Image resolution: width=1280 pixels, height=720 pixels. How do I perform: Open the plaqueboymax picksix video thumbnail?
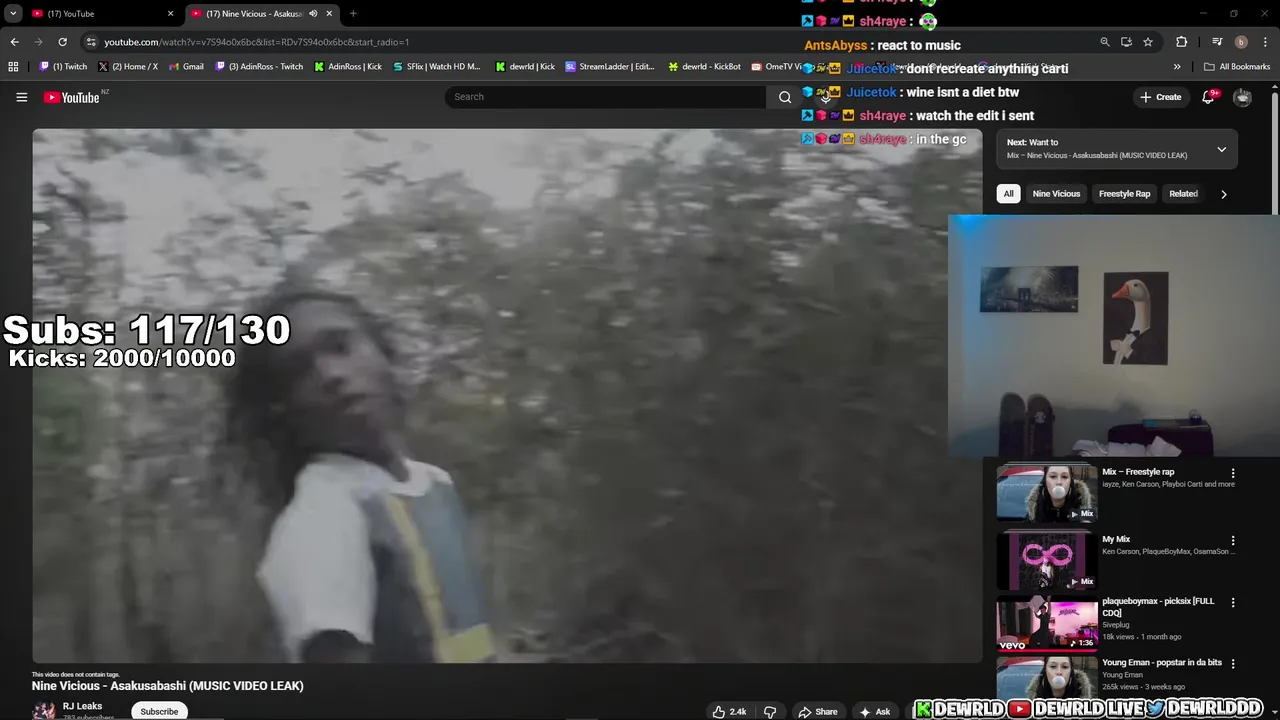pos(1046,623)
